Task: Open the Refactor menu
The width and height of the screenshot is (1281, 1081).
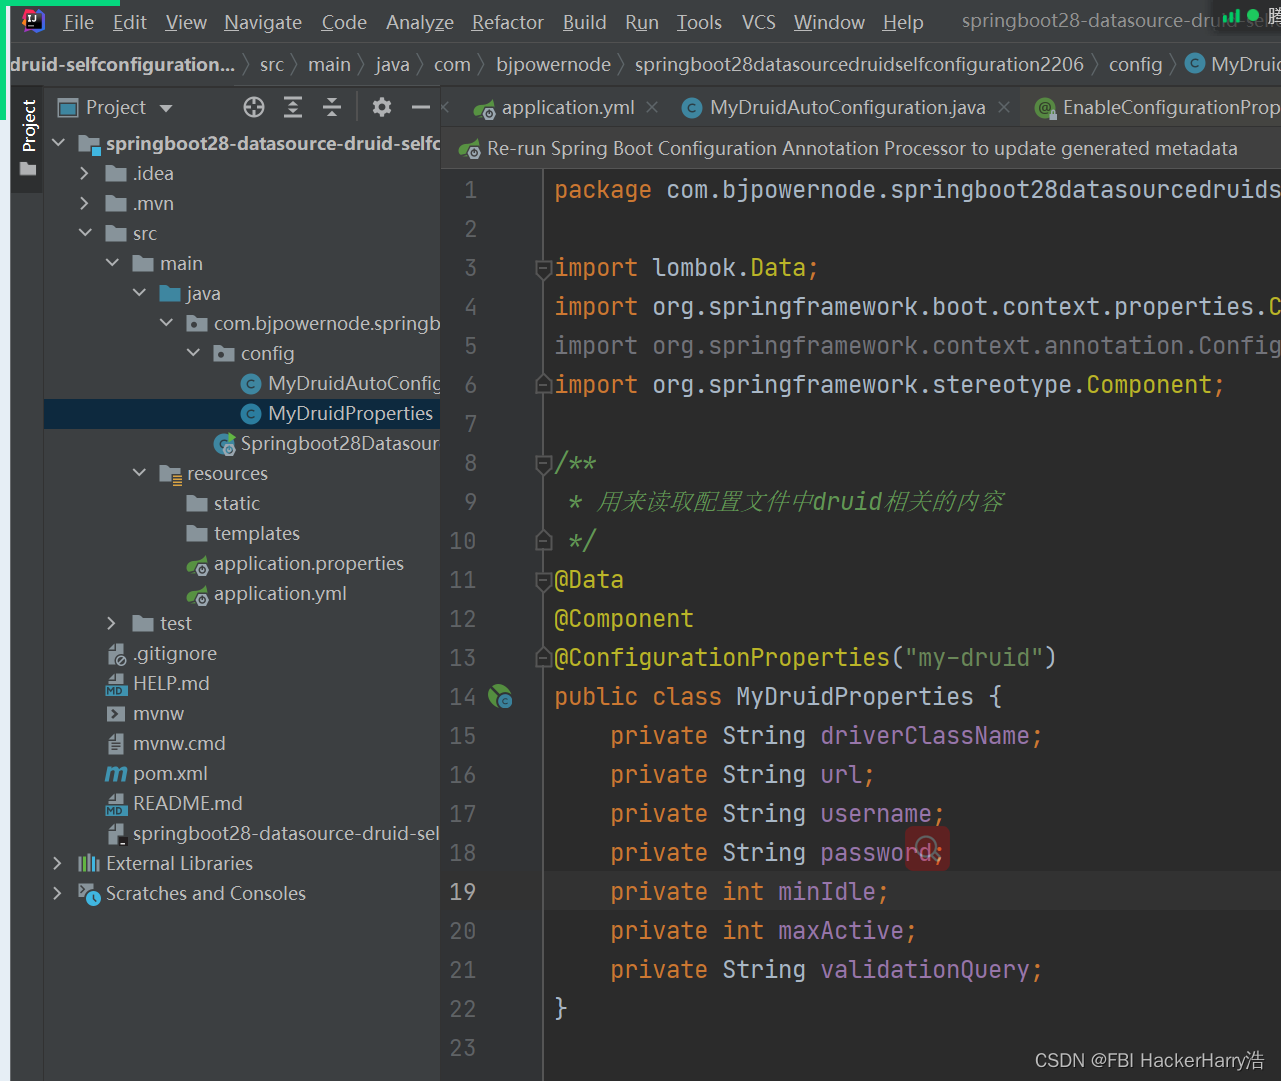Action: coord(507,22)
